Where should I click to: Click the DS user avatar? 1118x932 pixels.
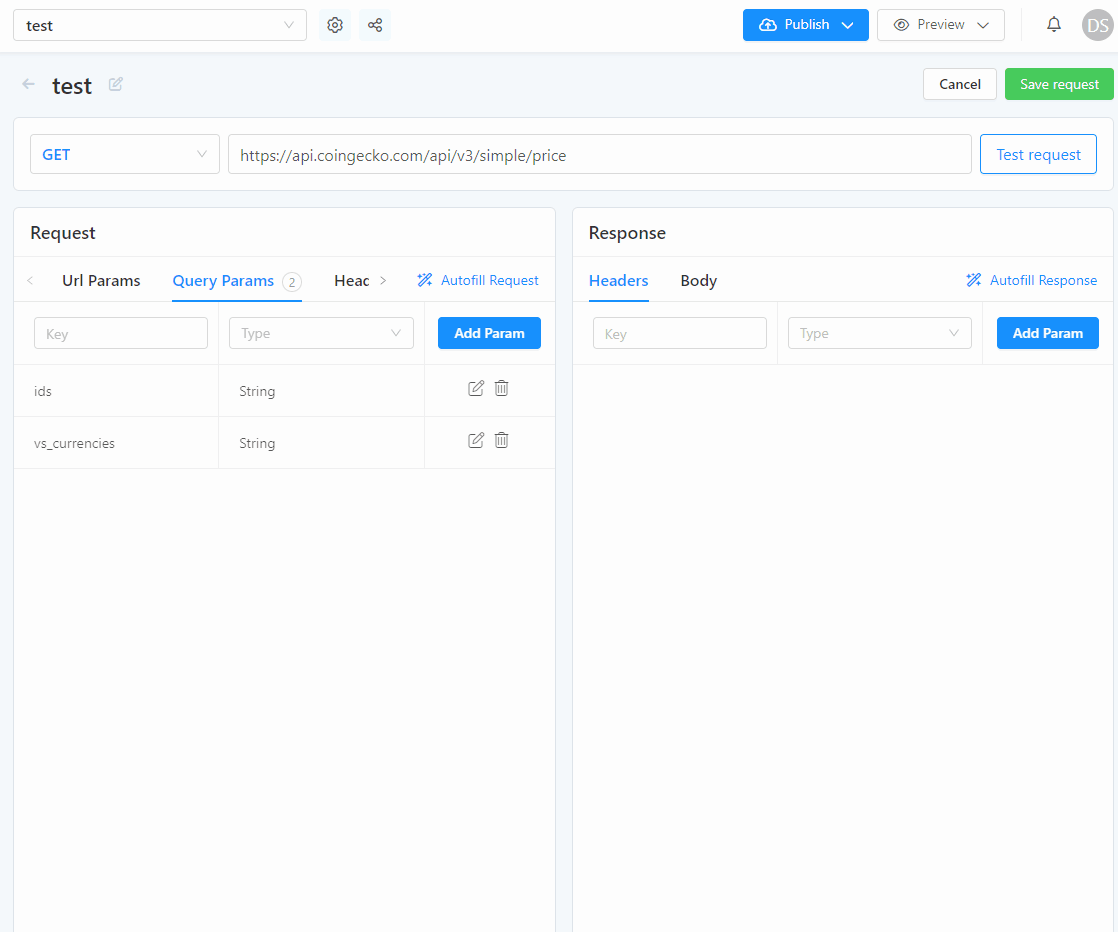click(1097, 25)
